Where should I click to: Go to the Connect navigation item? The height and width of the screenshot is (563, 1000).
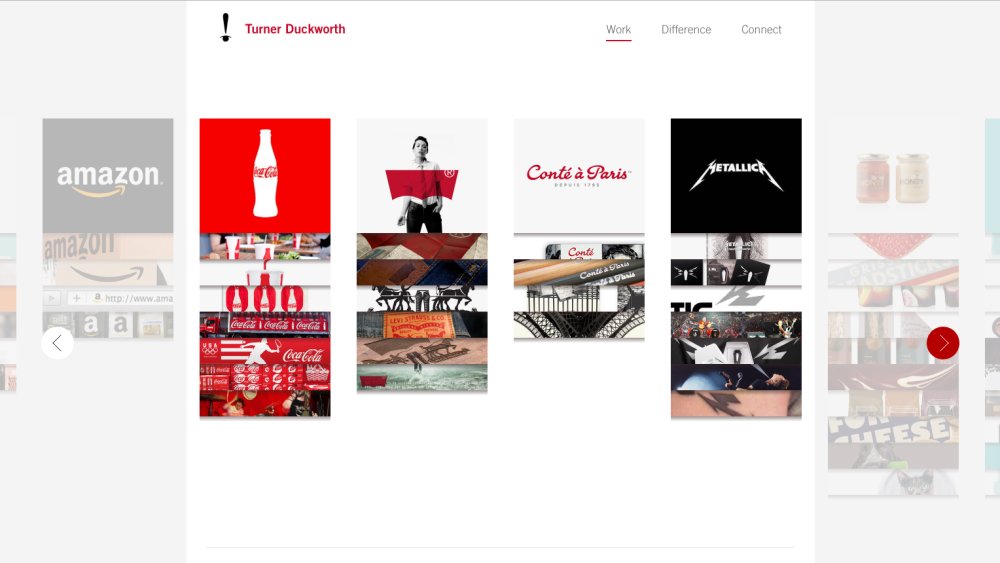(761, 29)
